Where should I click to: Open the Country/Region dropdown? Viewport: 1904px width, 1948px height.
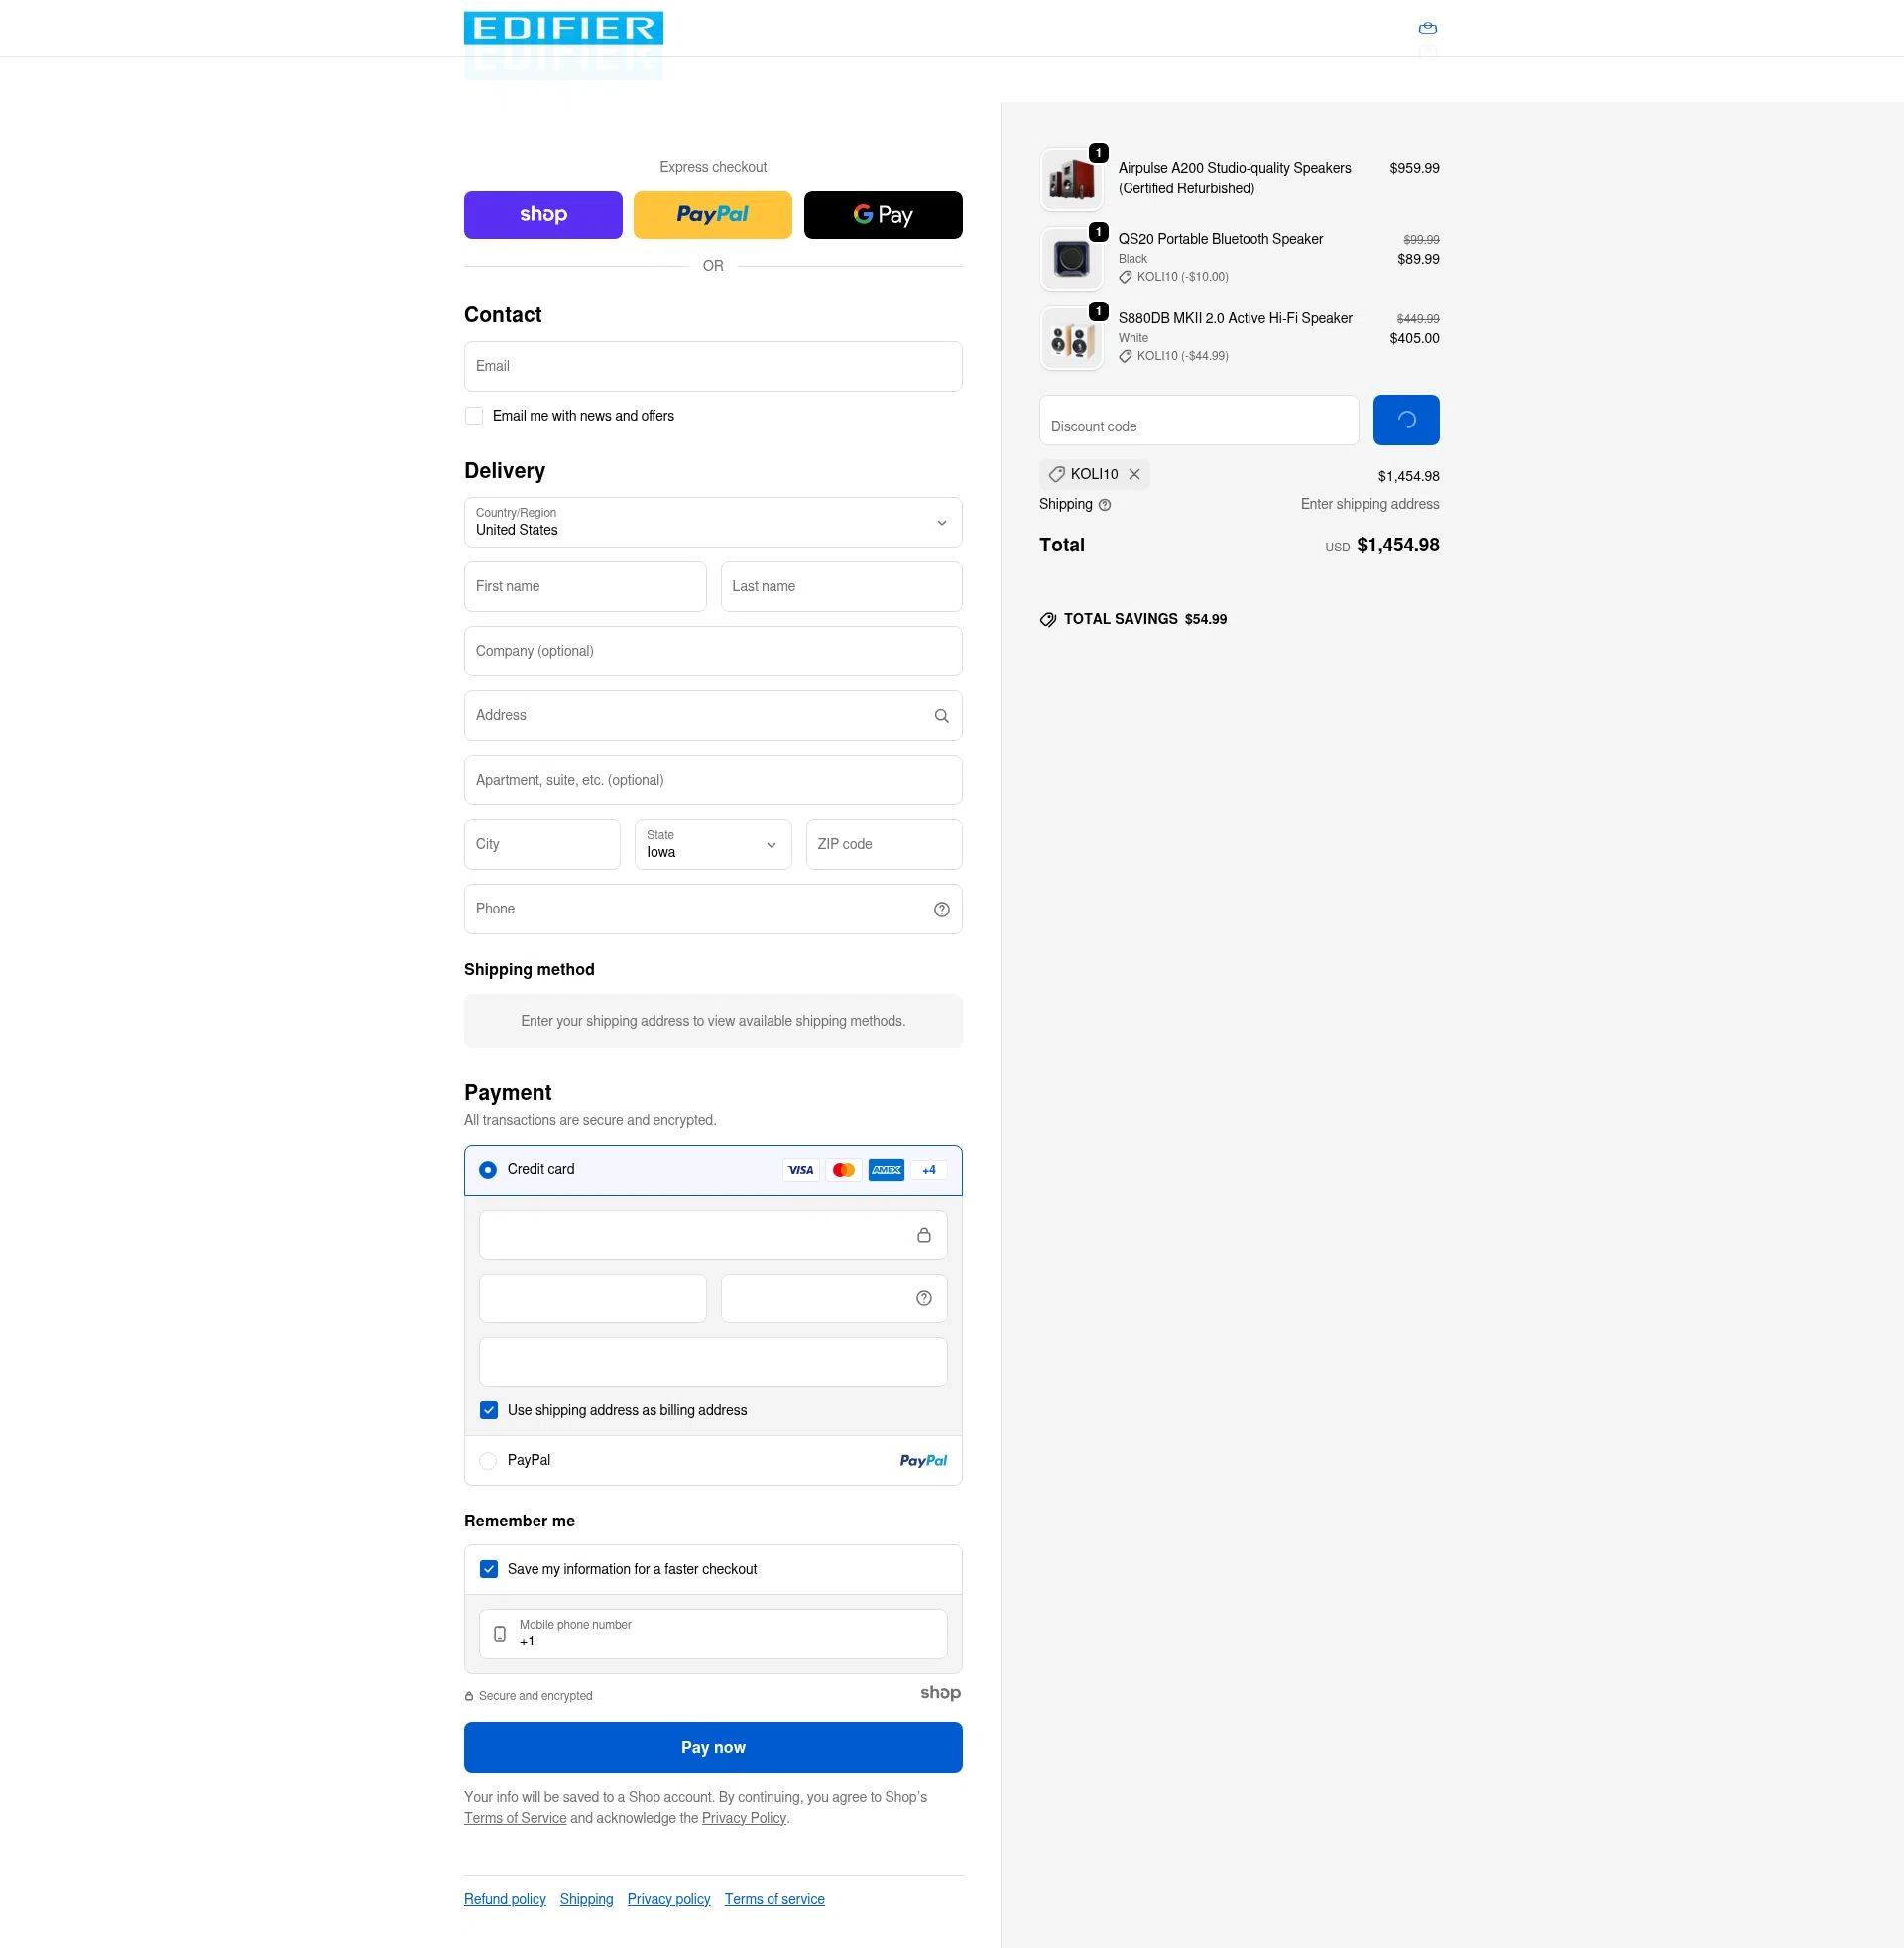[713, 522]
